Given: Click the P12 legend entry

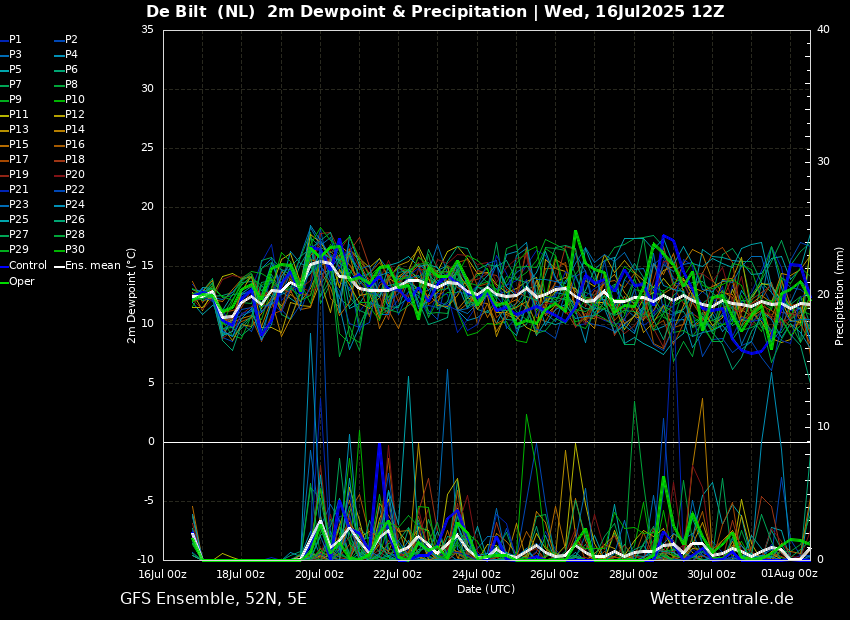Looking at the screenshot, I should pos(74,115).
